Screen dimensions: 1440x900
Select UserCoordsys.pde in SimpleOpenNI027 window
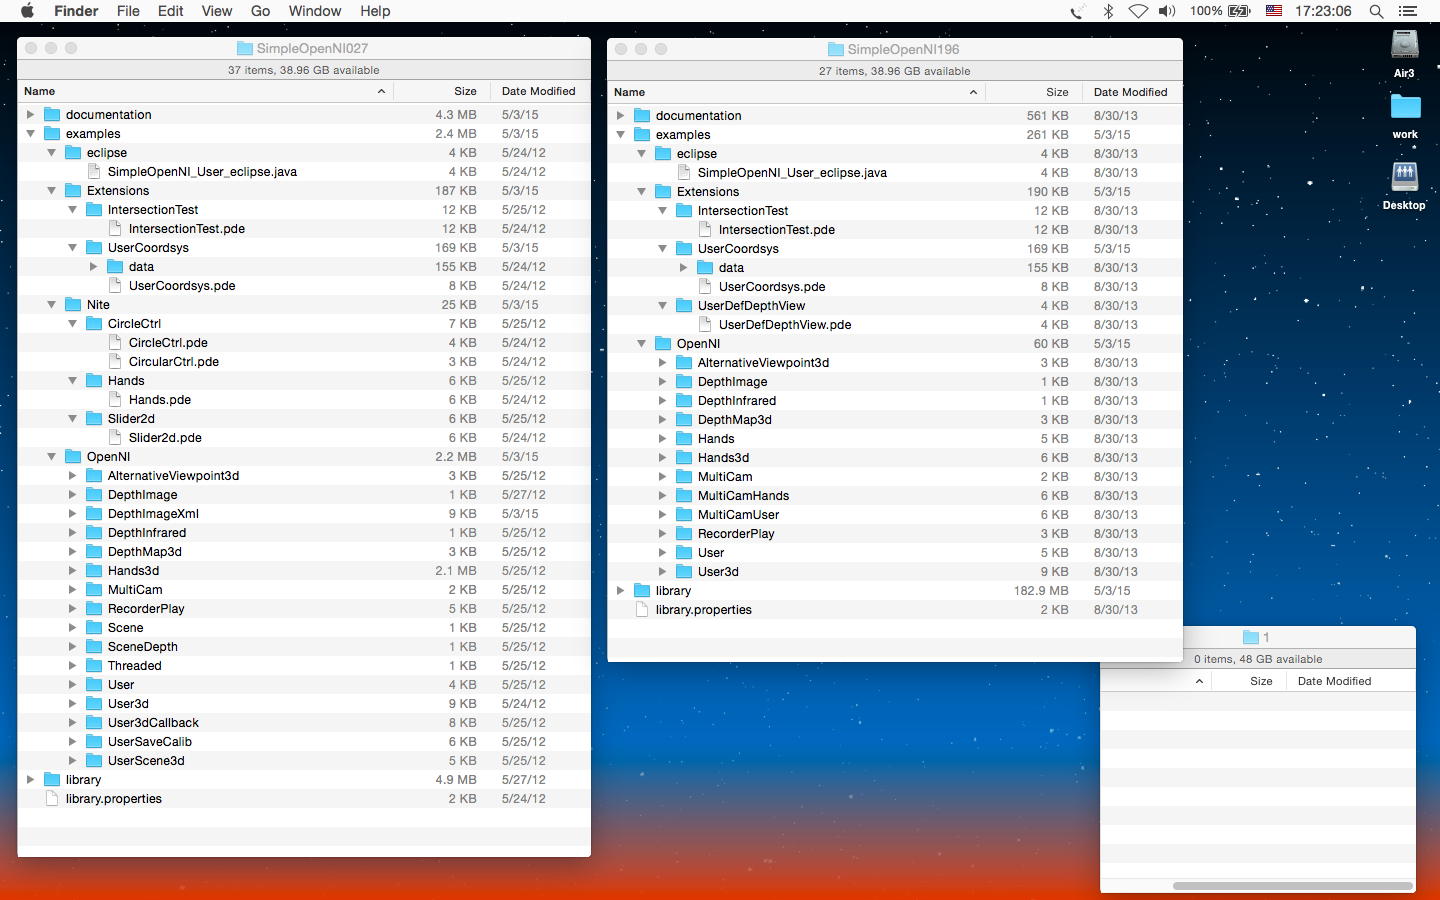pyautogui.click(x=182, y=286)
